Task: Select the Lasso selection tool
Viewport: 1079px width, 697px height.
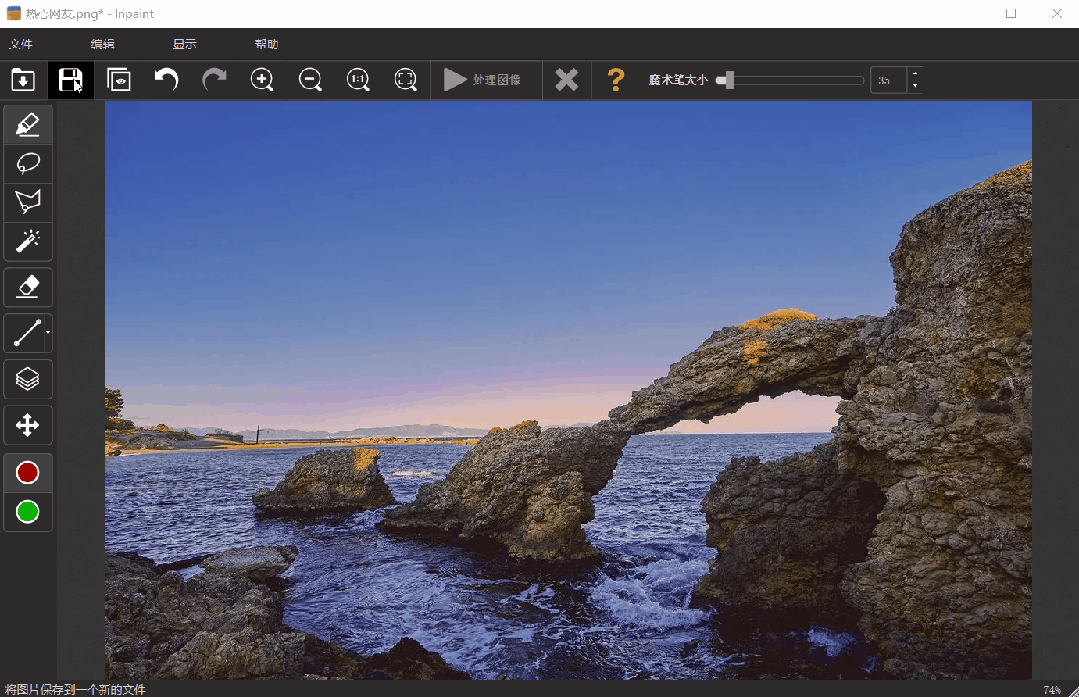Action: tap(28, 163)
